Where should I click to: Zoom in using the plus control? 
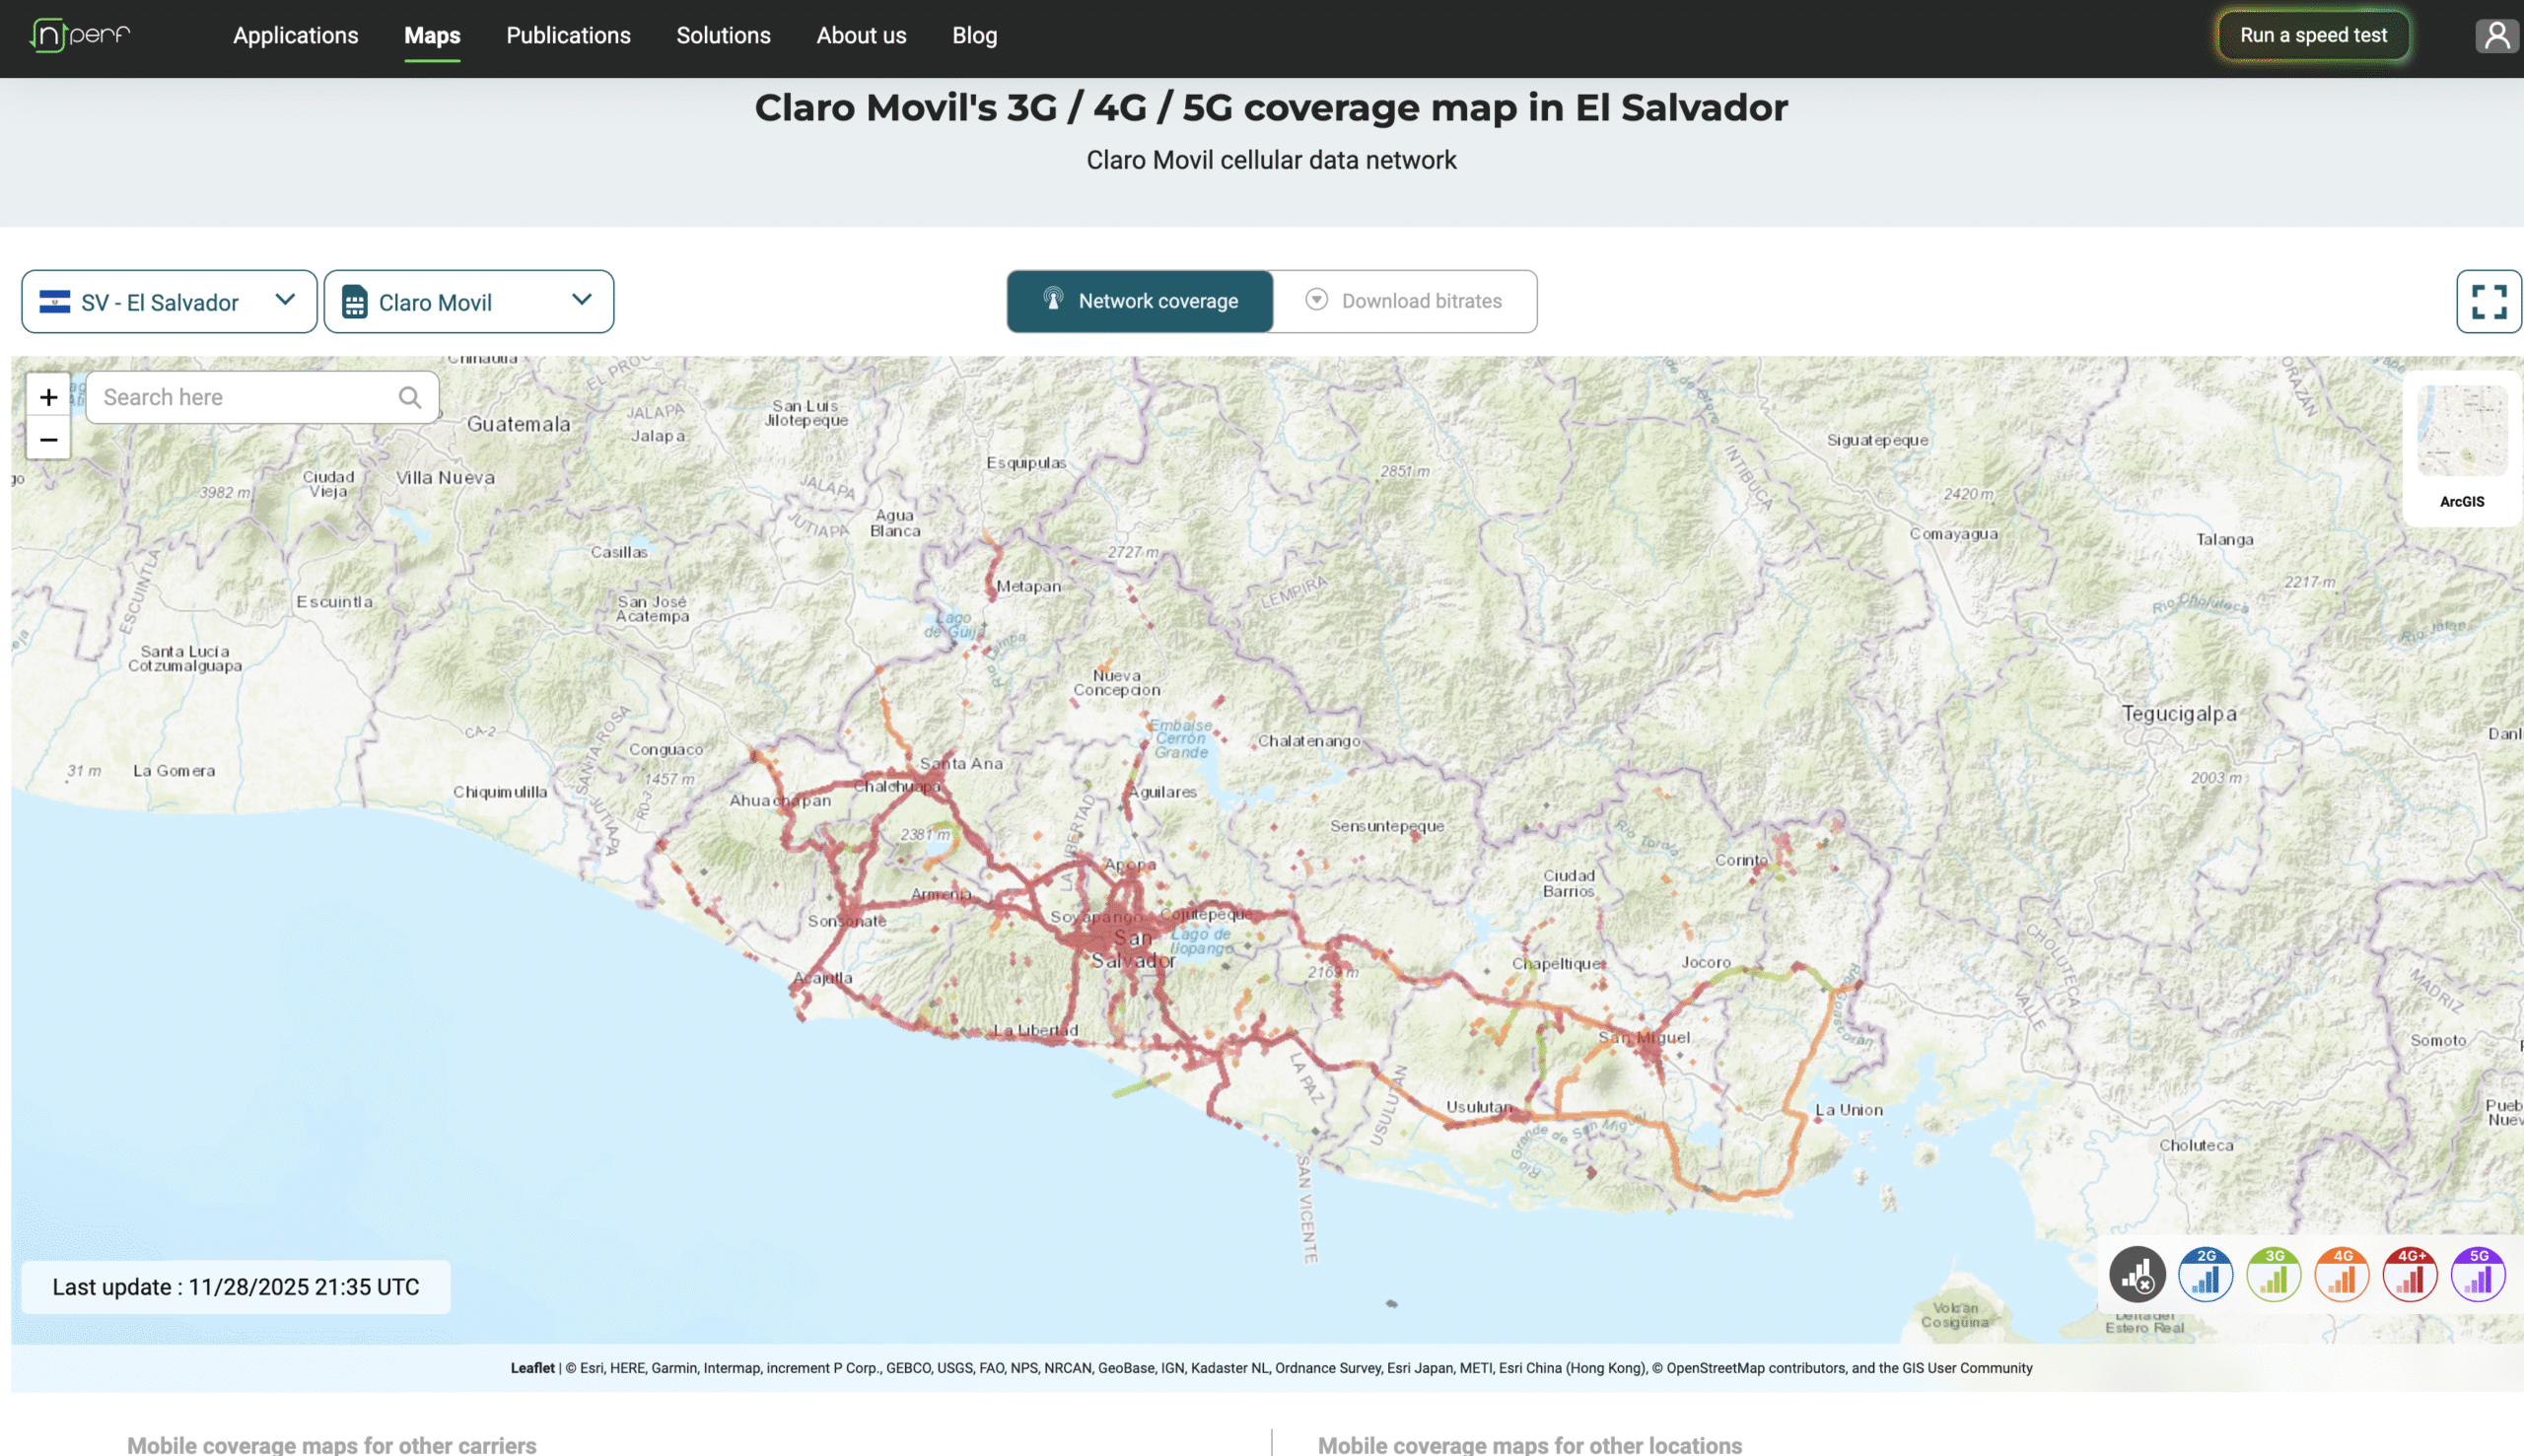coord(48,396)
